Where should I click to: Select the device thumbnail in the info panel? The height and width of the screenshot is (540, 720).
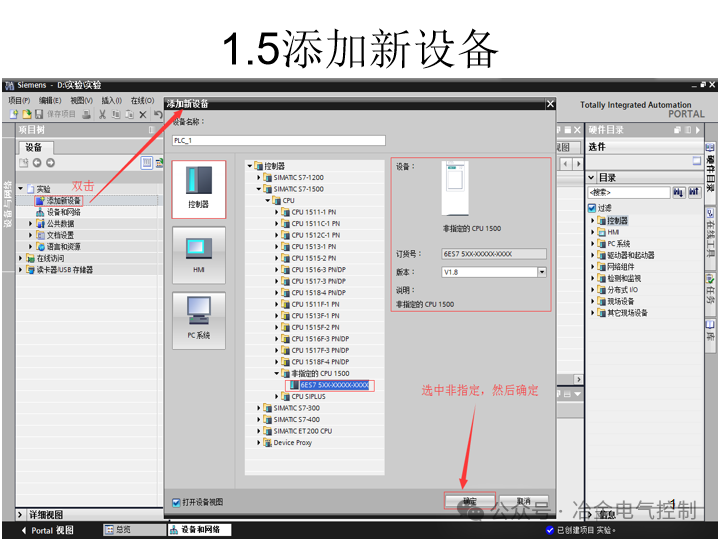(455, 188)
